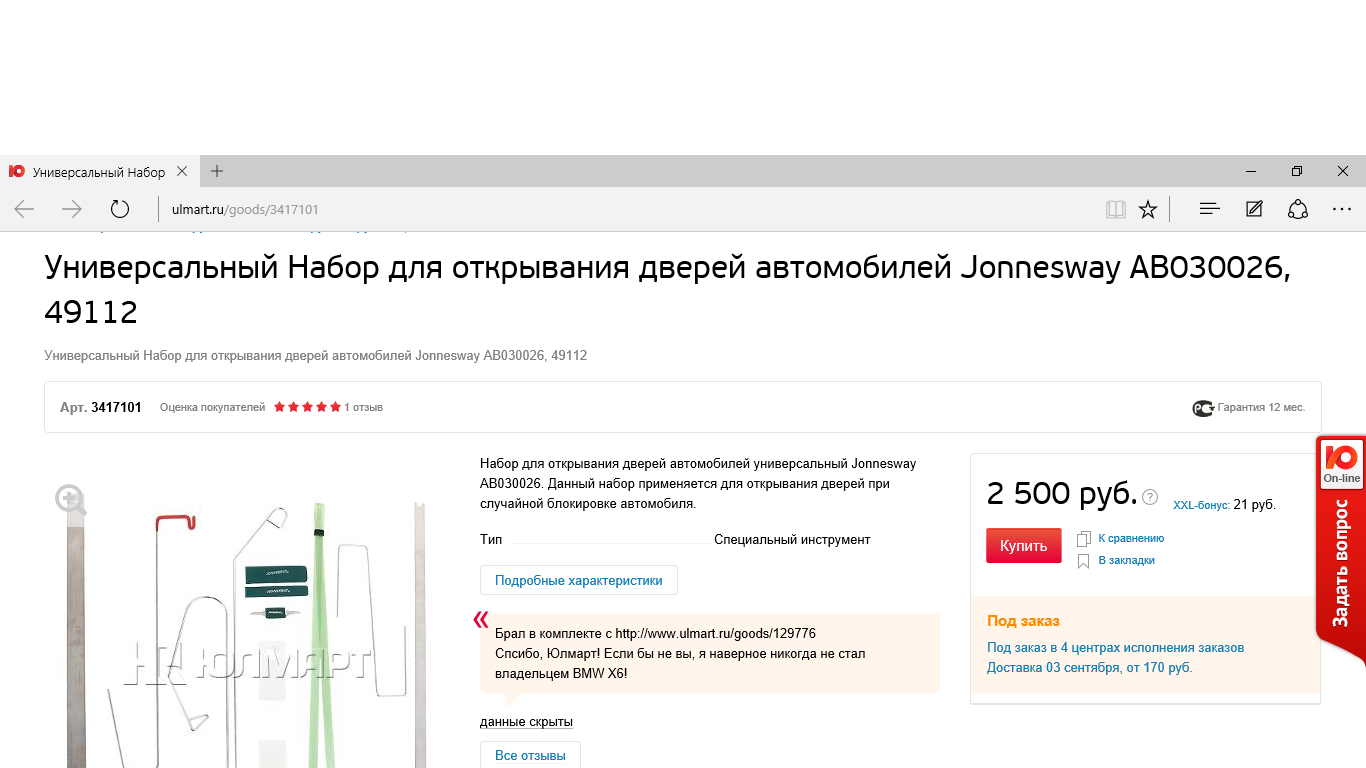This screenshot has height=768, width=1366.
Task: Click the magnifier zoom icon on product image
Action: click(70, 498)
